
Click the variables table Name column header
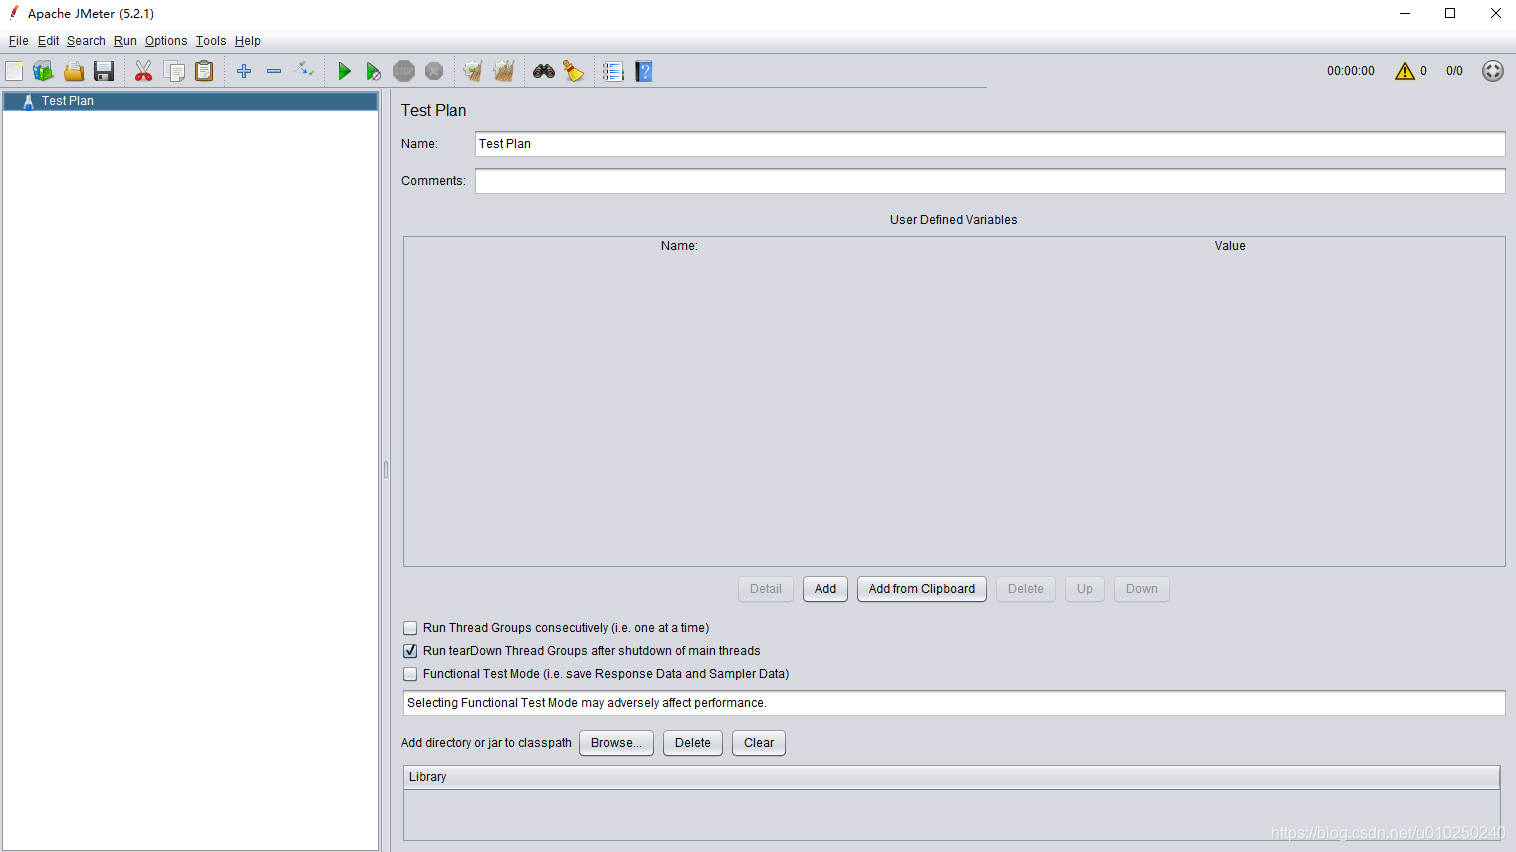[x=679, y=246]
